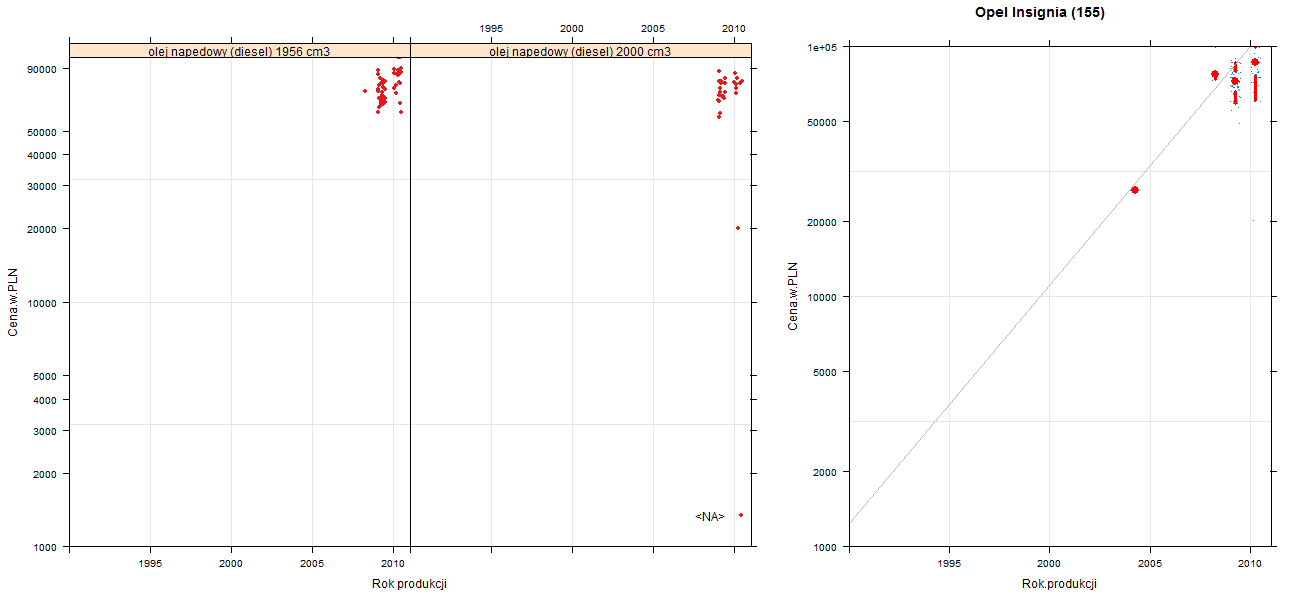Screen dimensions: 1300x600
Task: Click the 2010 year label under Opel Insignia chart
Action: [1250, 565]
